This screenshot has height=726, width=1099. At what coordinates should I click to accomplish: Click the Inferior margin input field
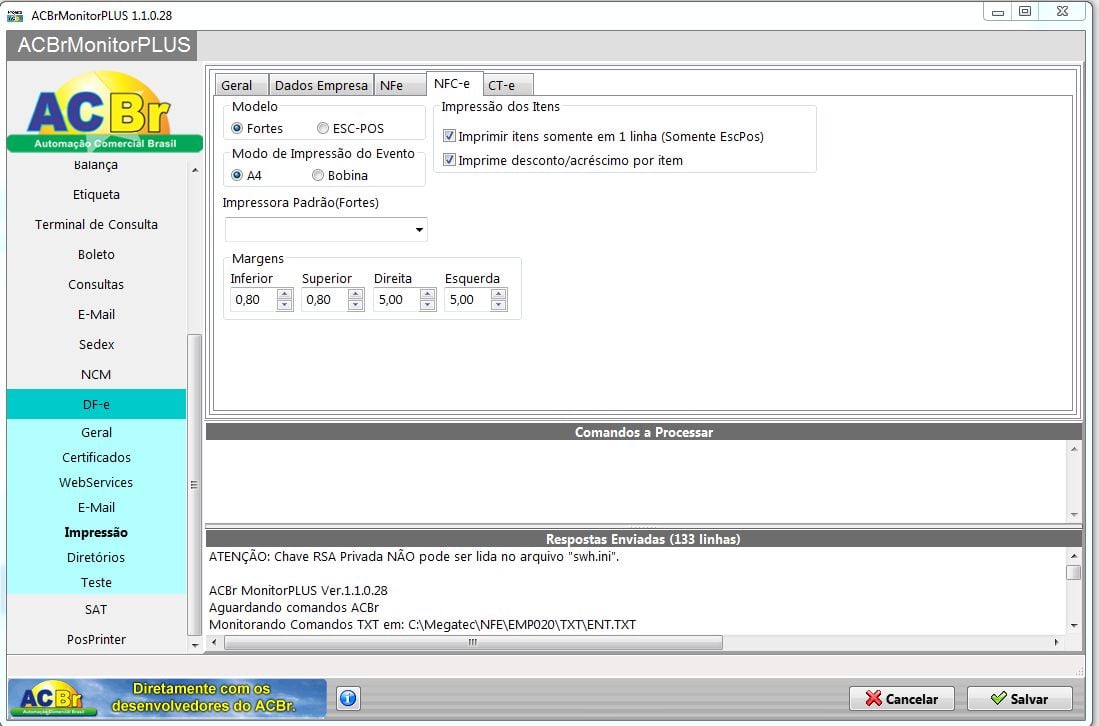coord(254,300)
